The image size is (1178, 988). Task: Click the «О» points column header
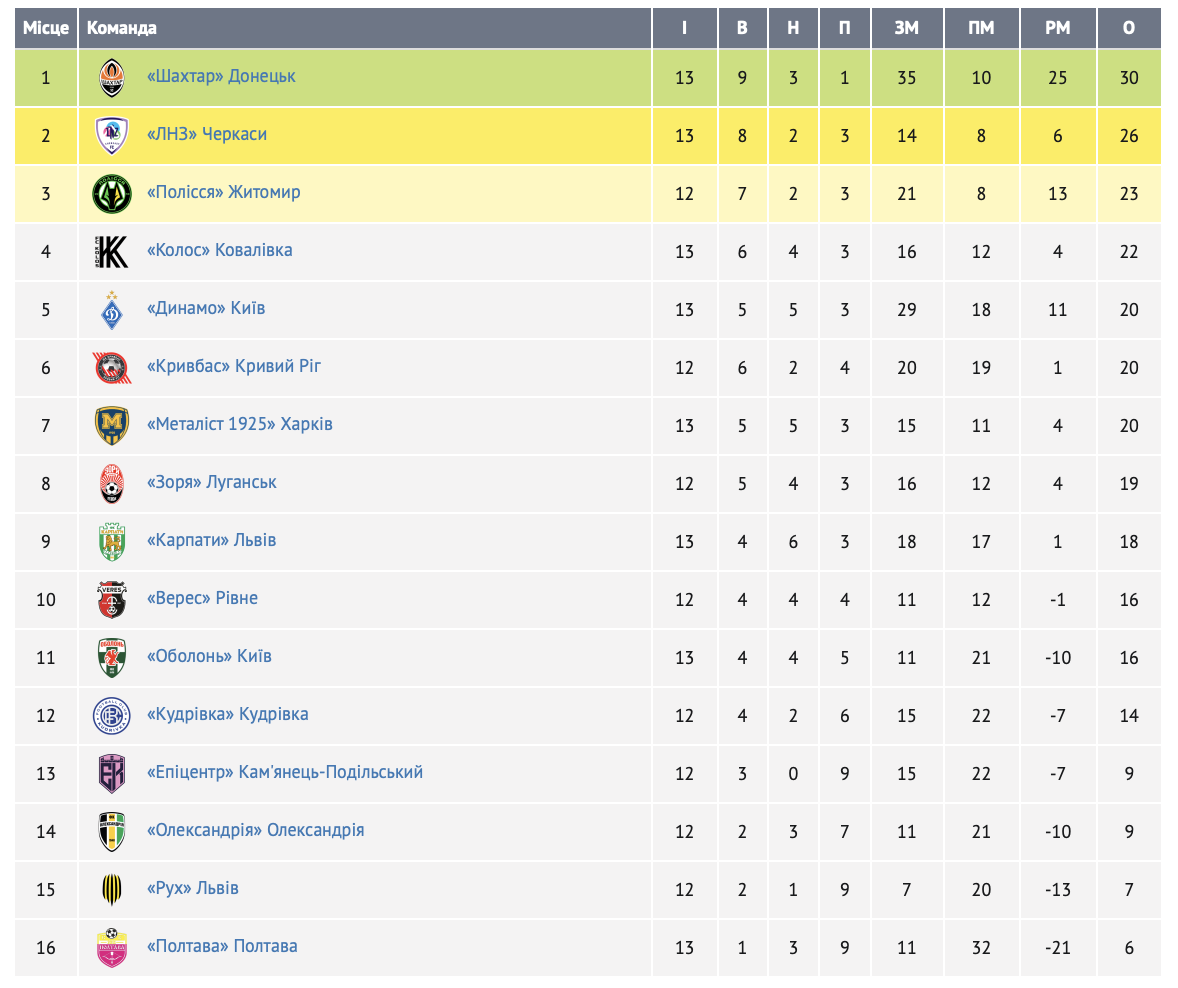tap(1129, 28)
